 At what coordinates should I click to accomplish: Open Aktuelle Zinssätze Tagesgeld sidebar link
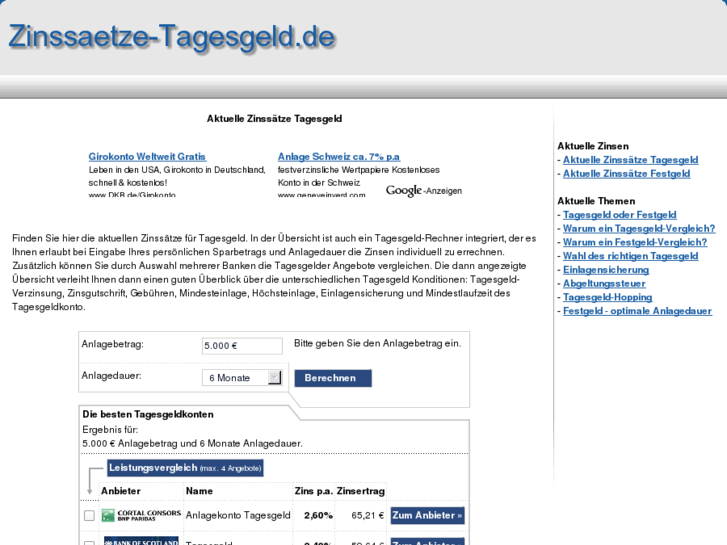pos(630,160)
